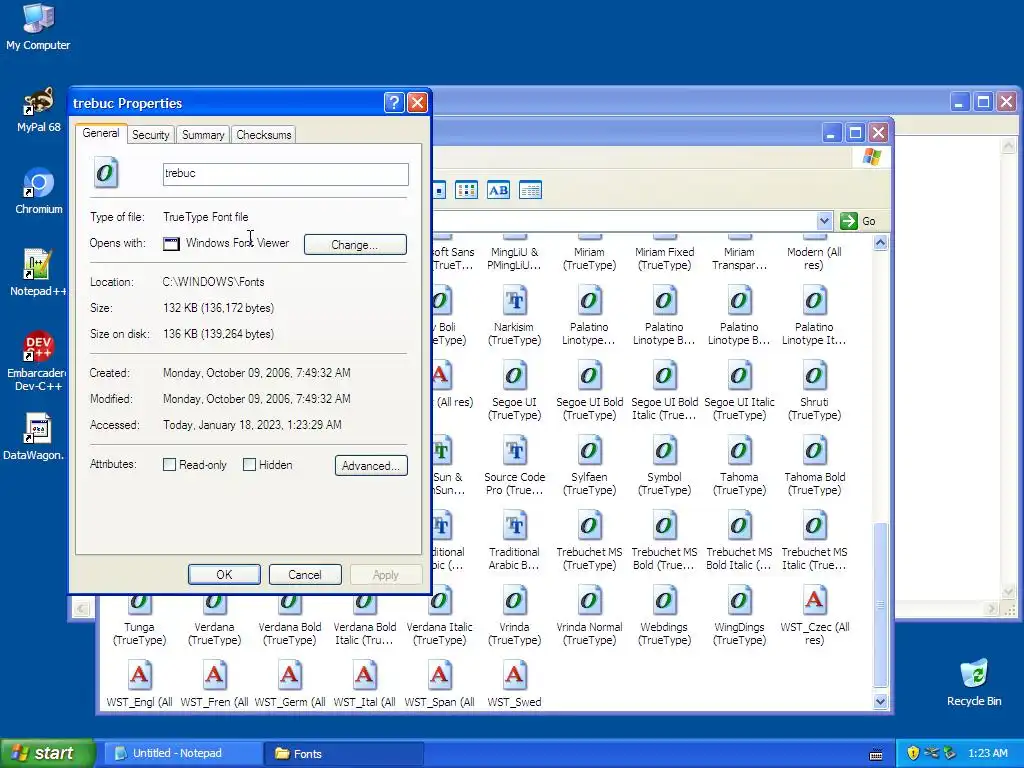
Task: Expand the Fonts address bar dropdown
Action: (824, 221)
